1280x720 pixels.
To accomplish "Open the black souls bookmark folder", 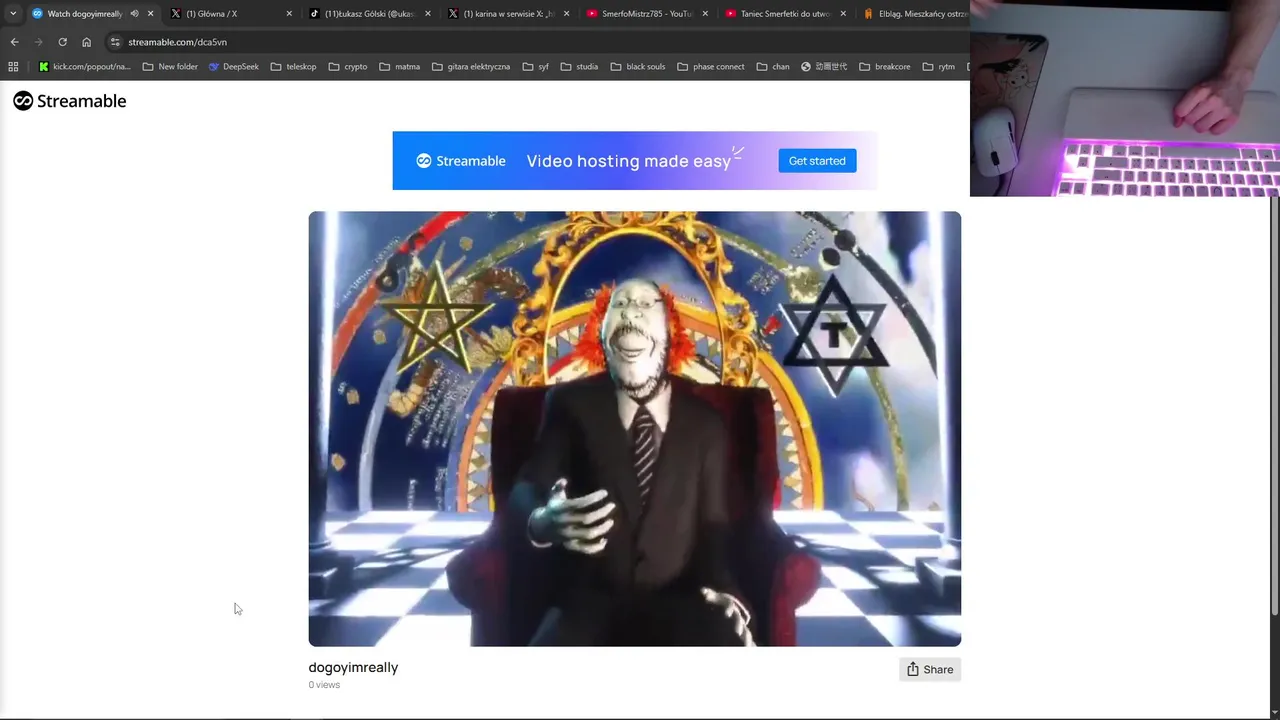I will (x=637, y=67).
